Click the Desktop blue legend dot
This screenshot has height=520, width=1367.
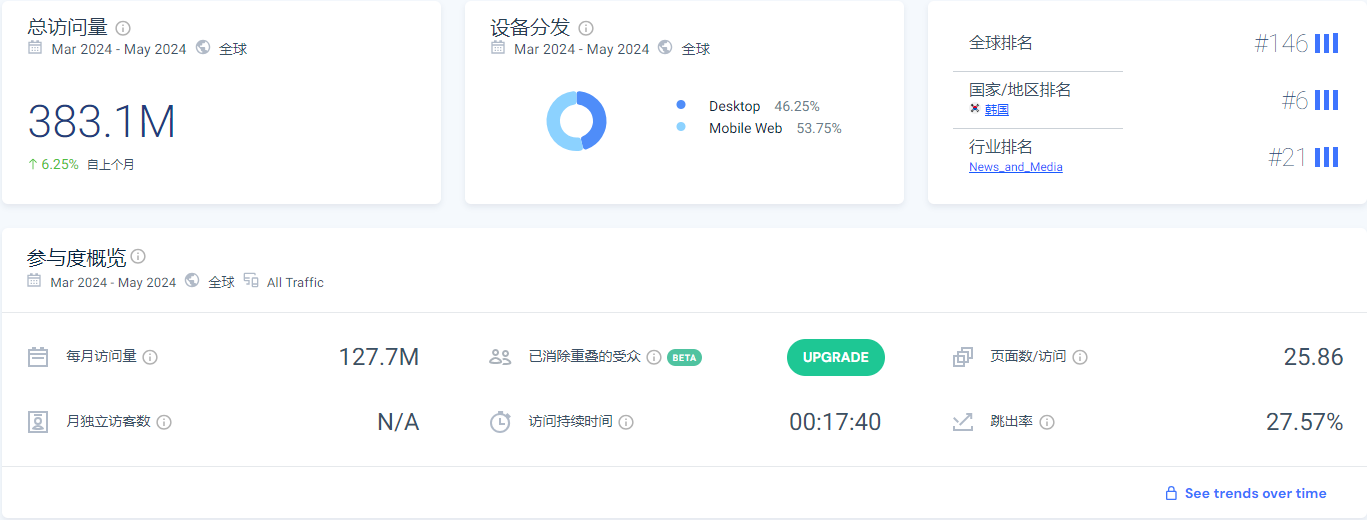pos(681,105)
